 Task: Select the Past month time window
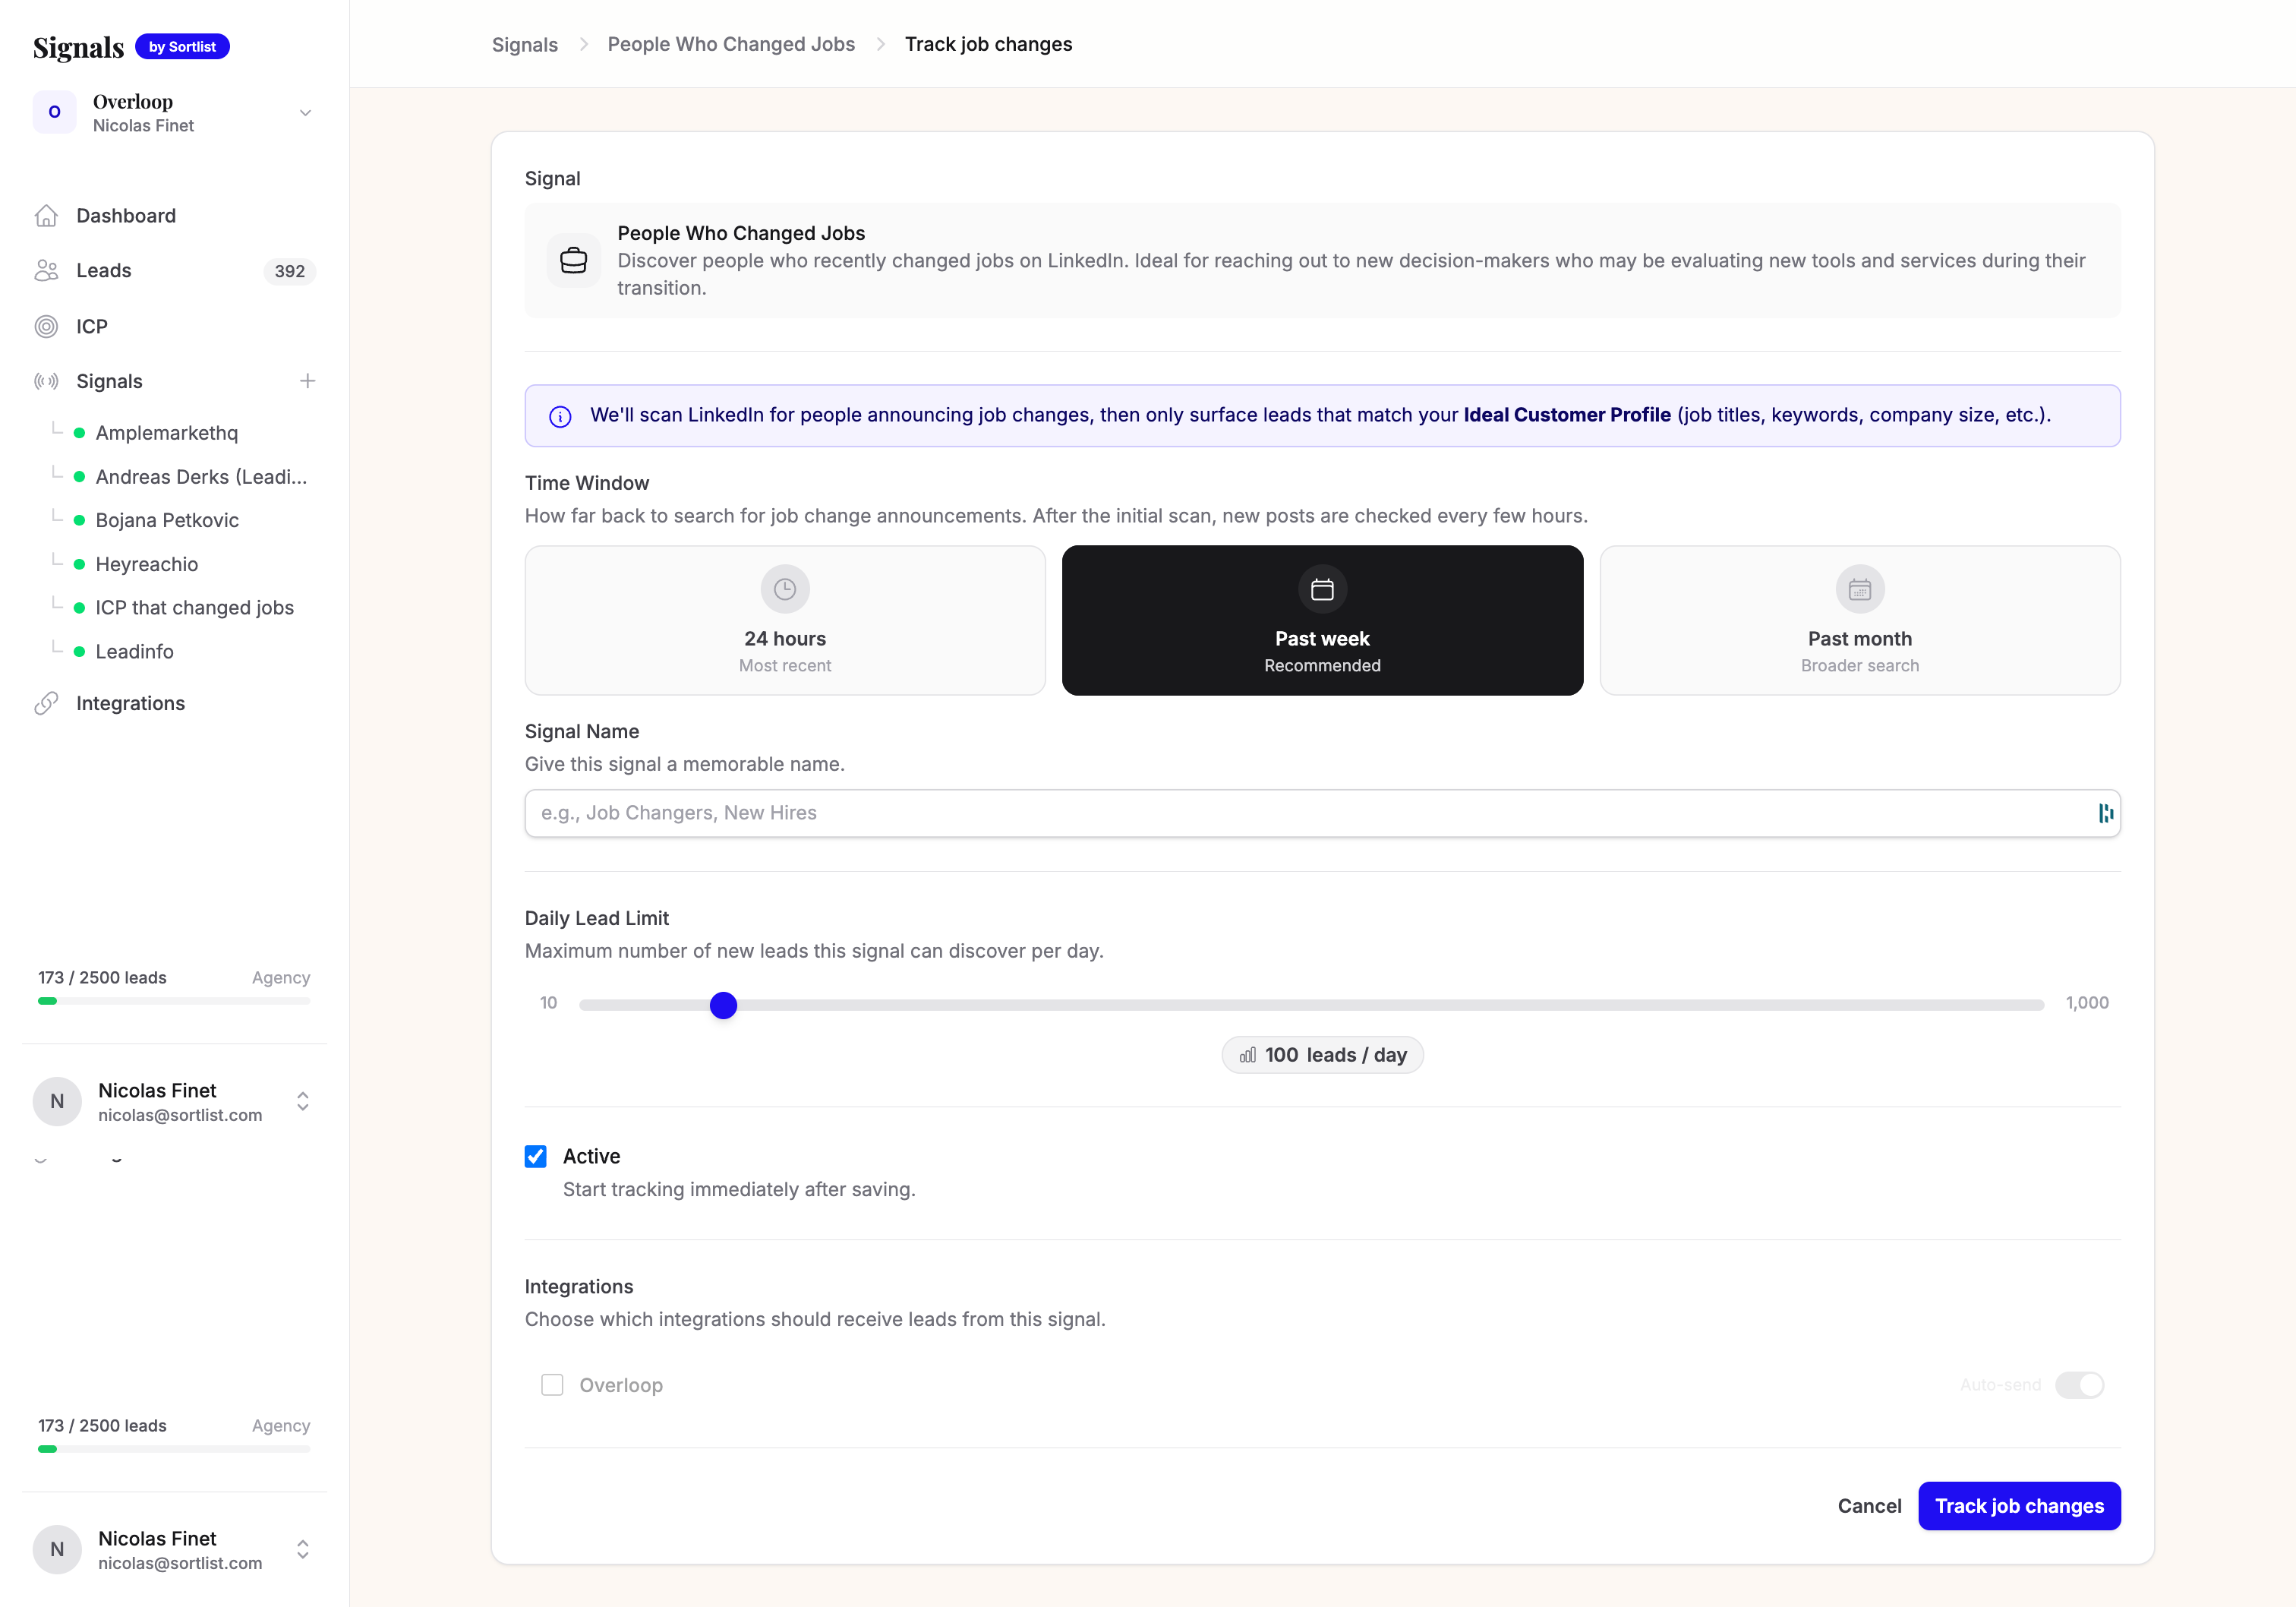pos(1860,620)
